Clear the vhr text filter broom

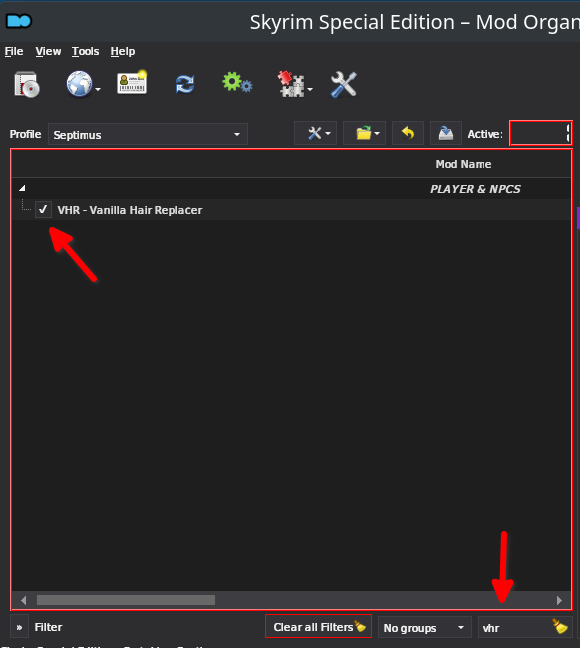coord(560,627)
